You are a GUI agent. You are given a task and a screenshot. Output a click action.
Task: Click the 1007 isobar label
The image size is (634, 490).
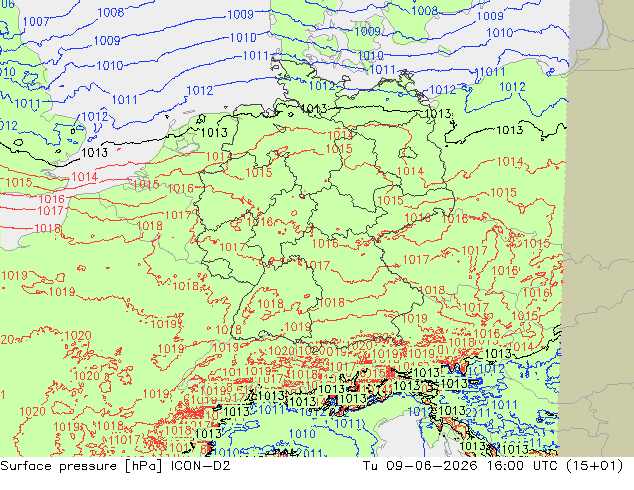(36, 21)
